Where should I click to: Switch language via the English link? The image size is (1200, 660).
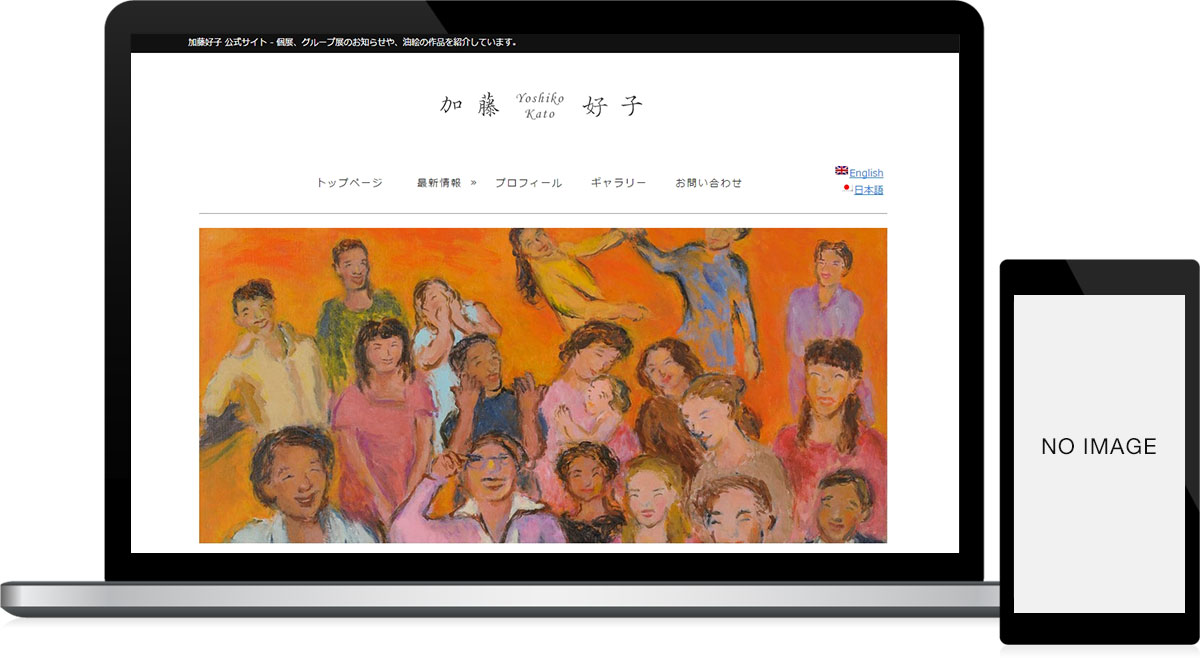(866, 173)
